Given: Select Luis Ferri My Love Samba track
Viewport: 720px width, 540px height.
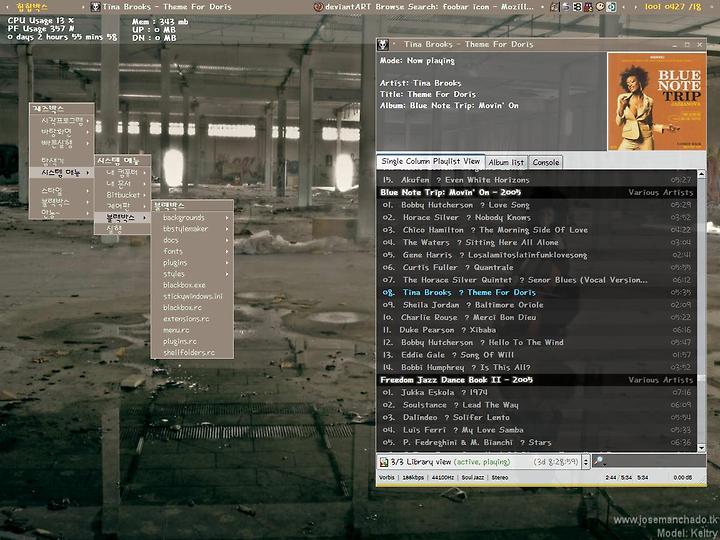Looking at the screenshot, I should coord(536,430).
